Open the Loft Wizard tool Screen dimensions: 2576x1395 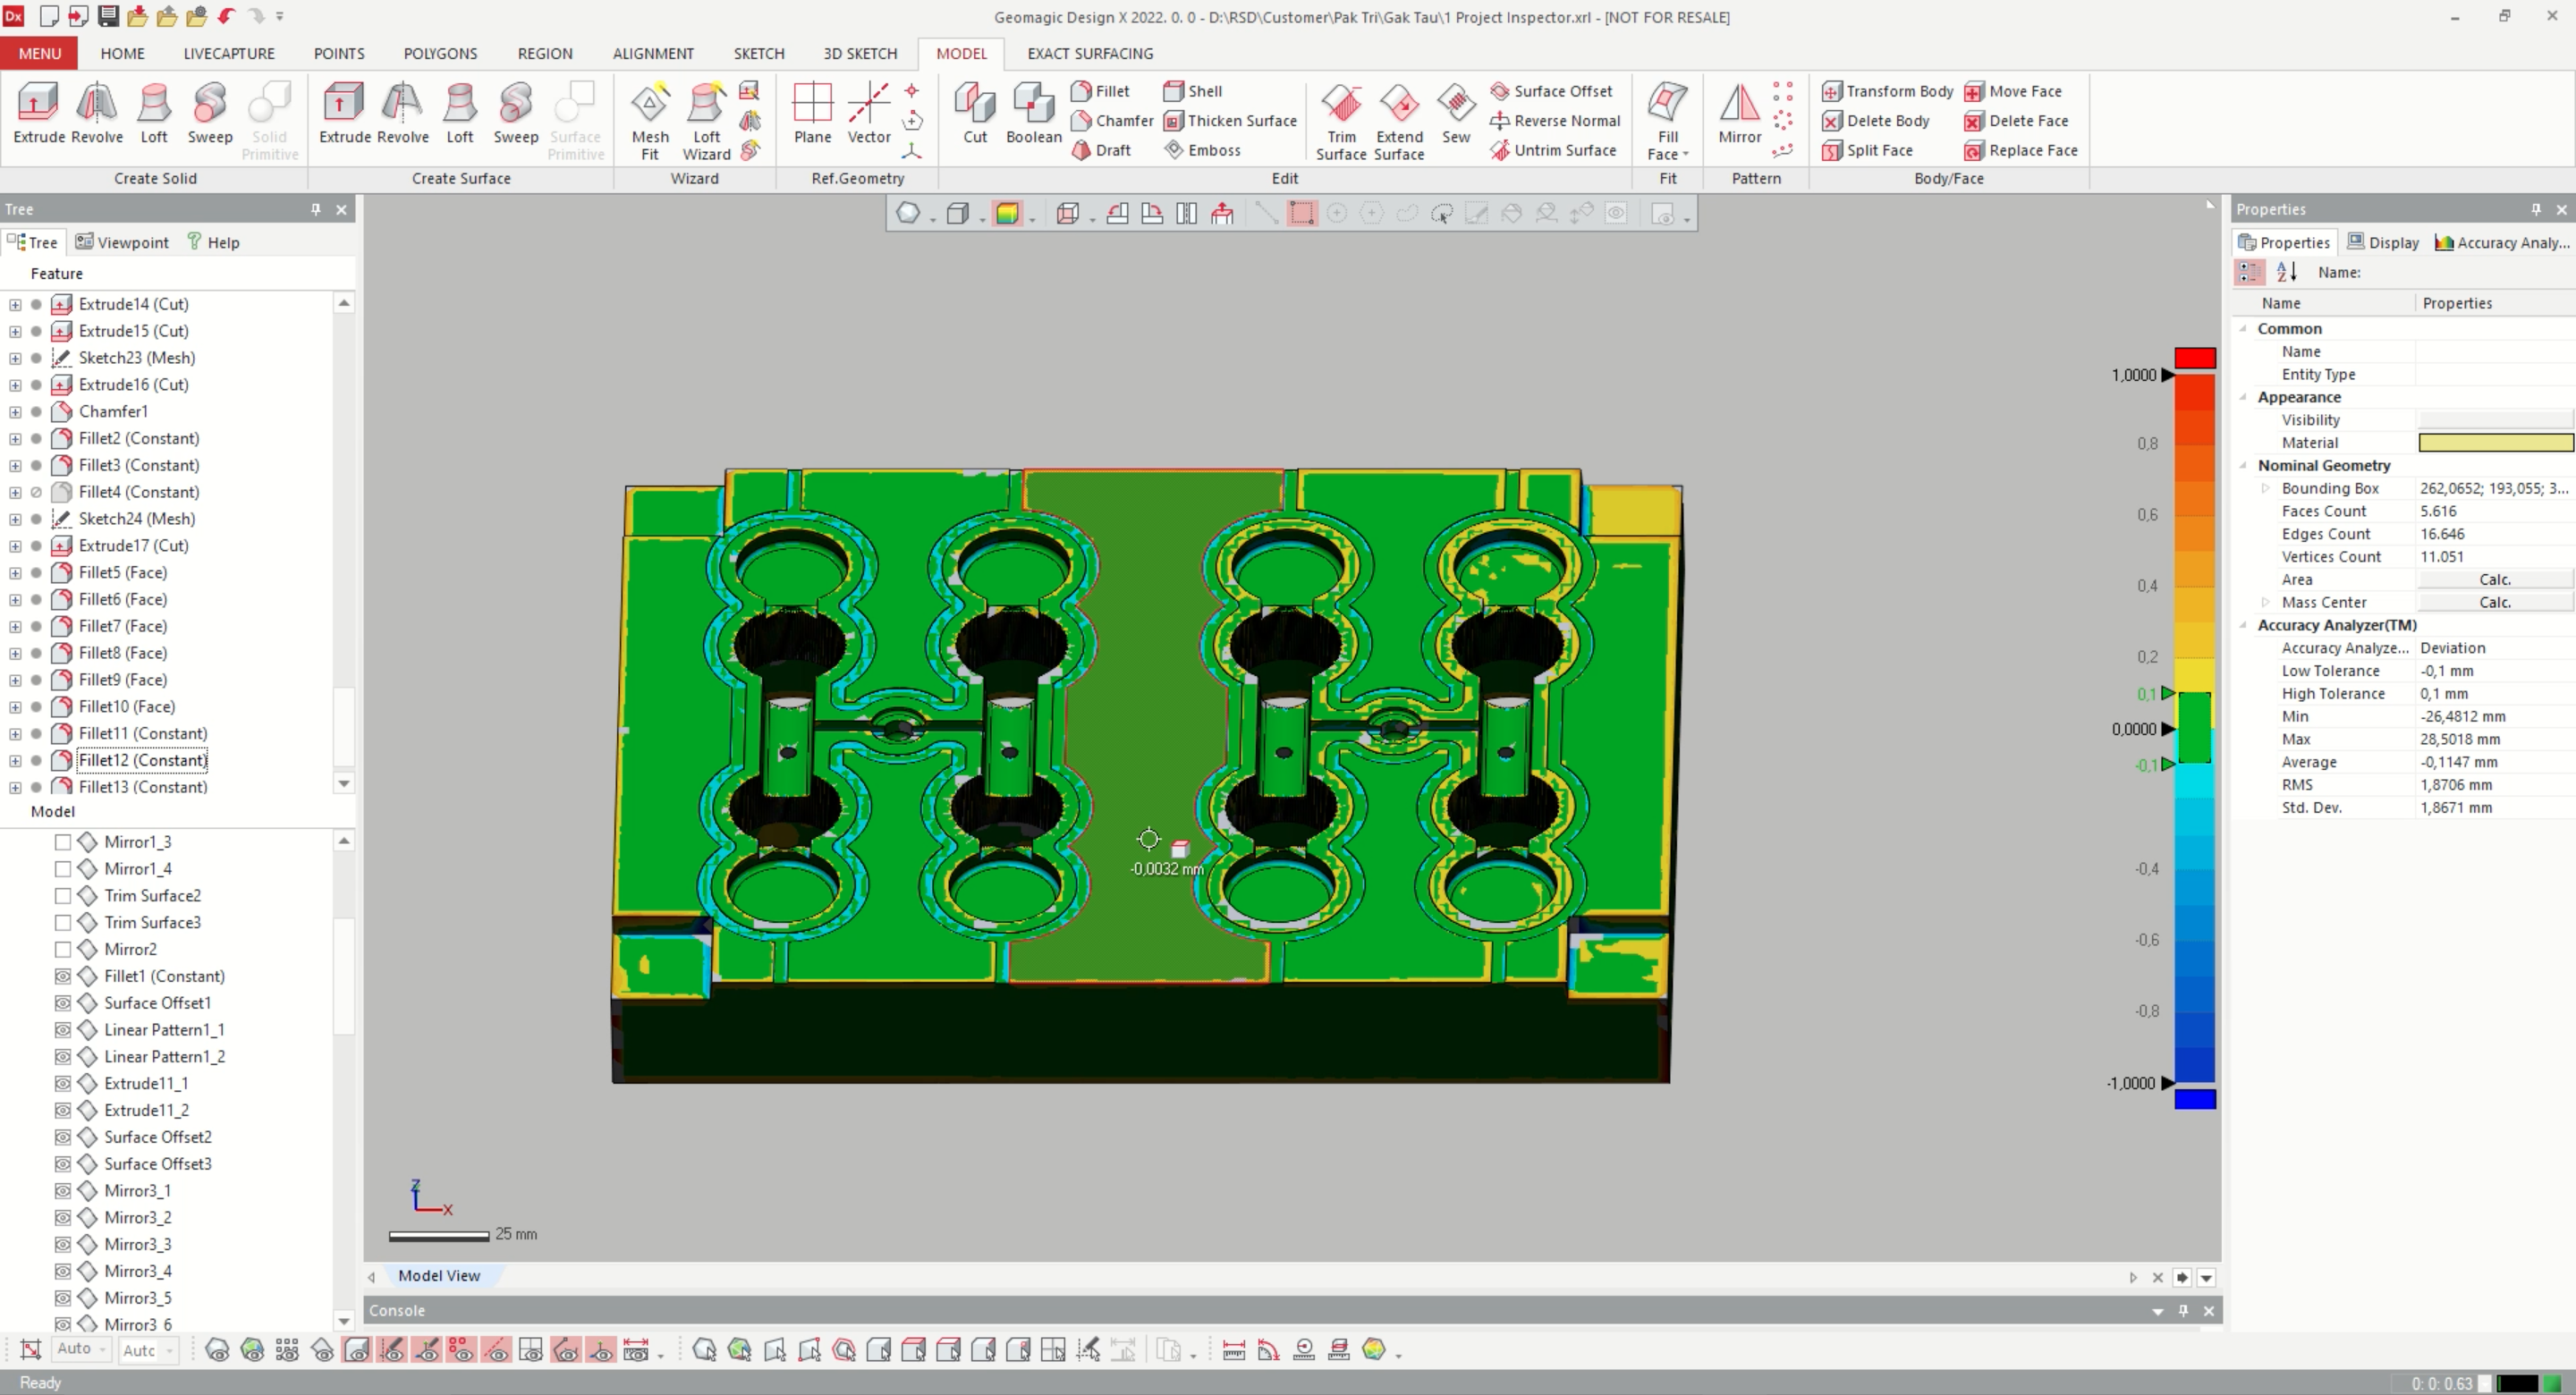pyautogui.click(x=706, y=121)
